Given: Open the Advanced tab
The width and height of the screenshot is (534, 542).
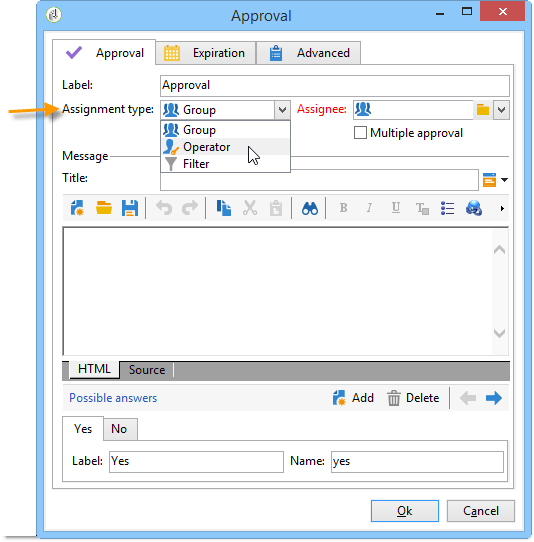Looking at the screenshot, I should pyautogui.click(x=309, y=53).
